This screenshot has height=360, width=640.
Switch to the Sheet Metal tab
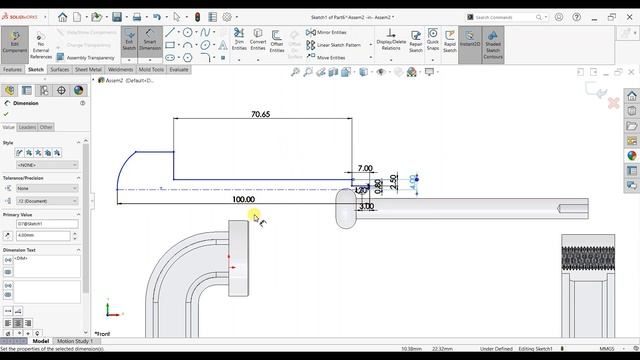click(x=88, y=69)
